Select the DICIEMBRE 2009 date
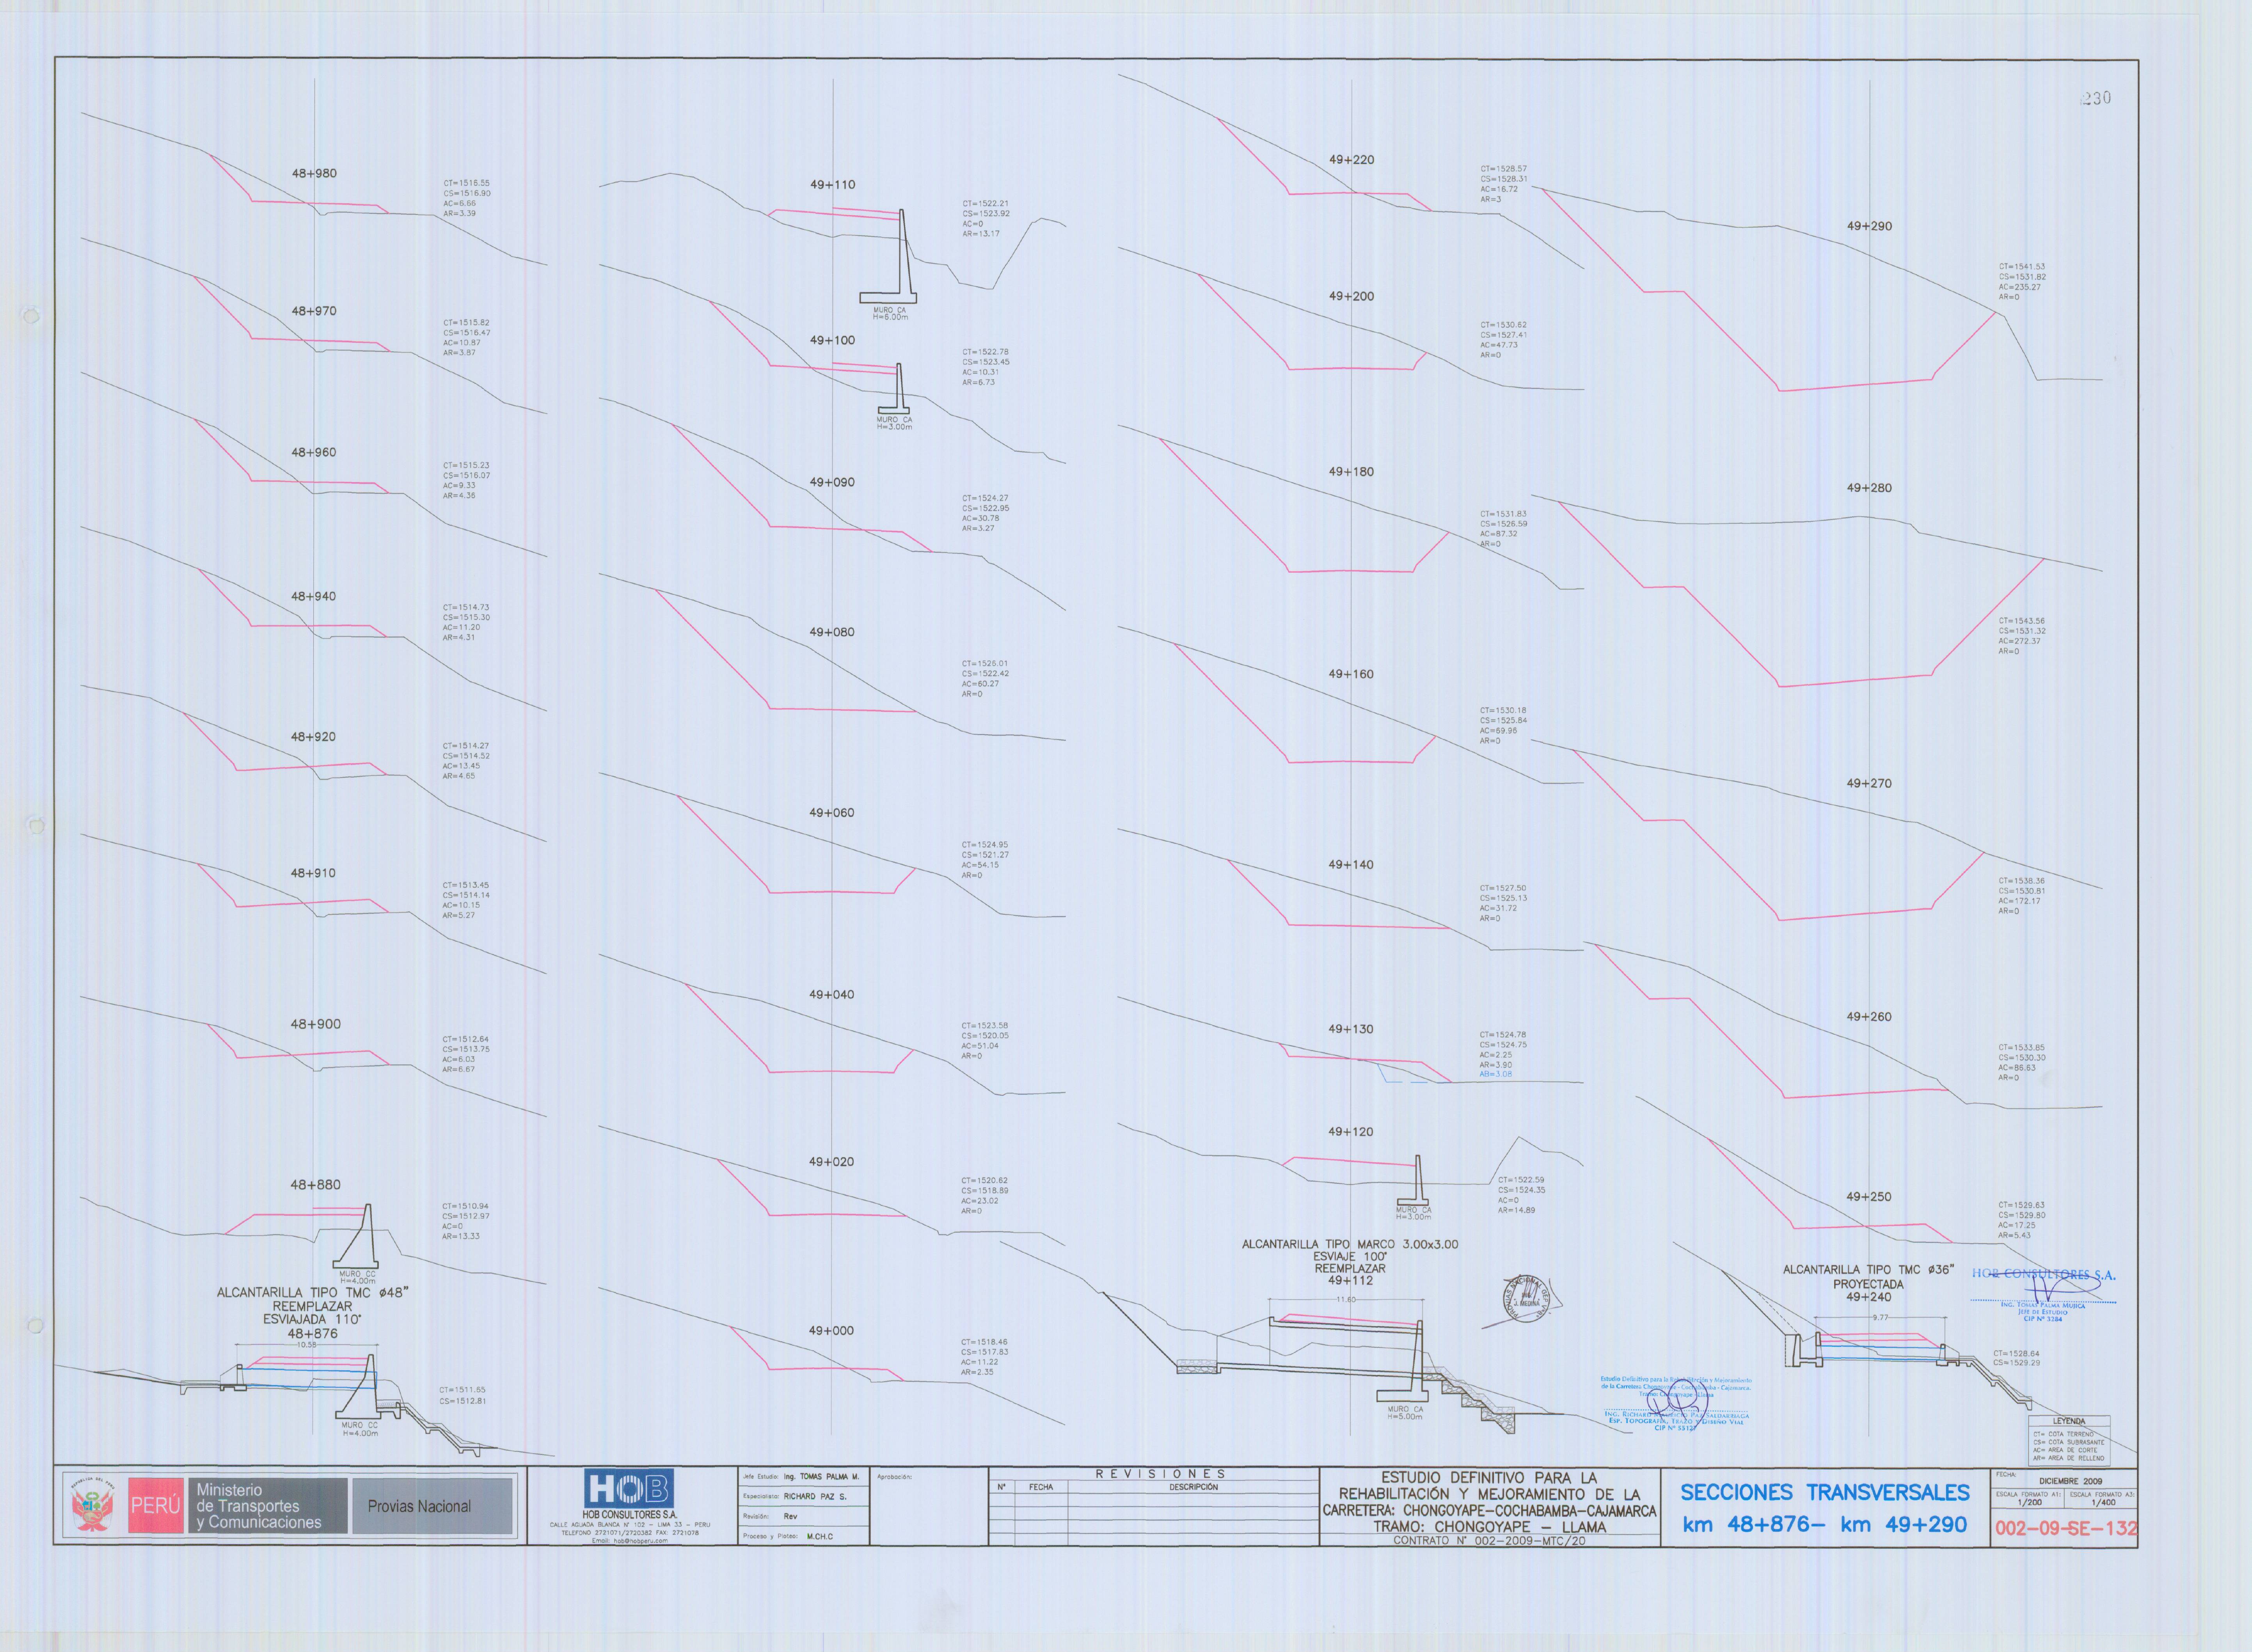The height and width of the screenshot is (1652, 2252). click(x=2070, y=1481)
